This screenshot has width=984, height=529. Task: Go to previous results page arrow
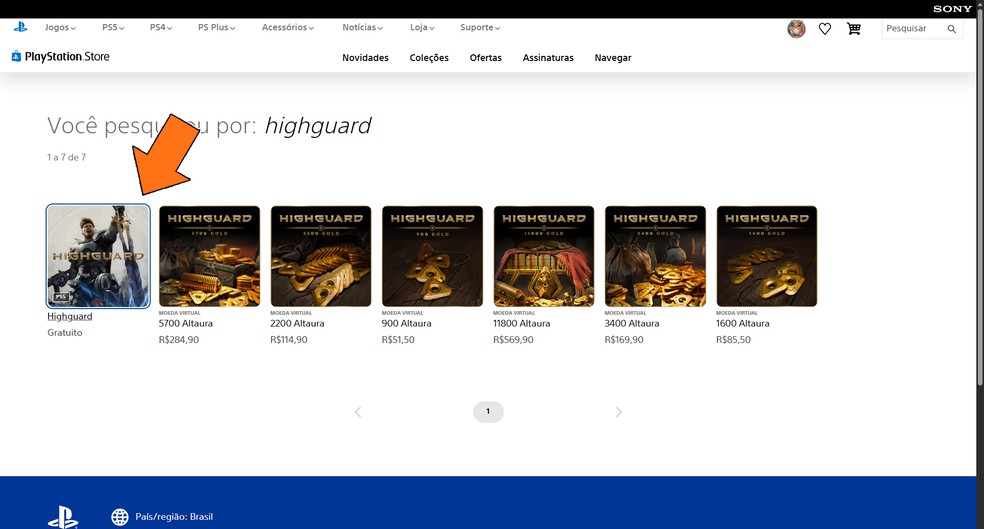point(358,412)
